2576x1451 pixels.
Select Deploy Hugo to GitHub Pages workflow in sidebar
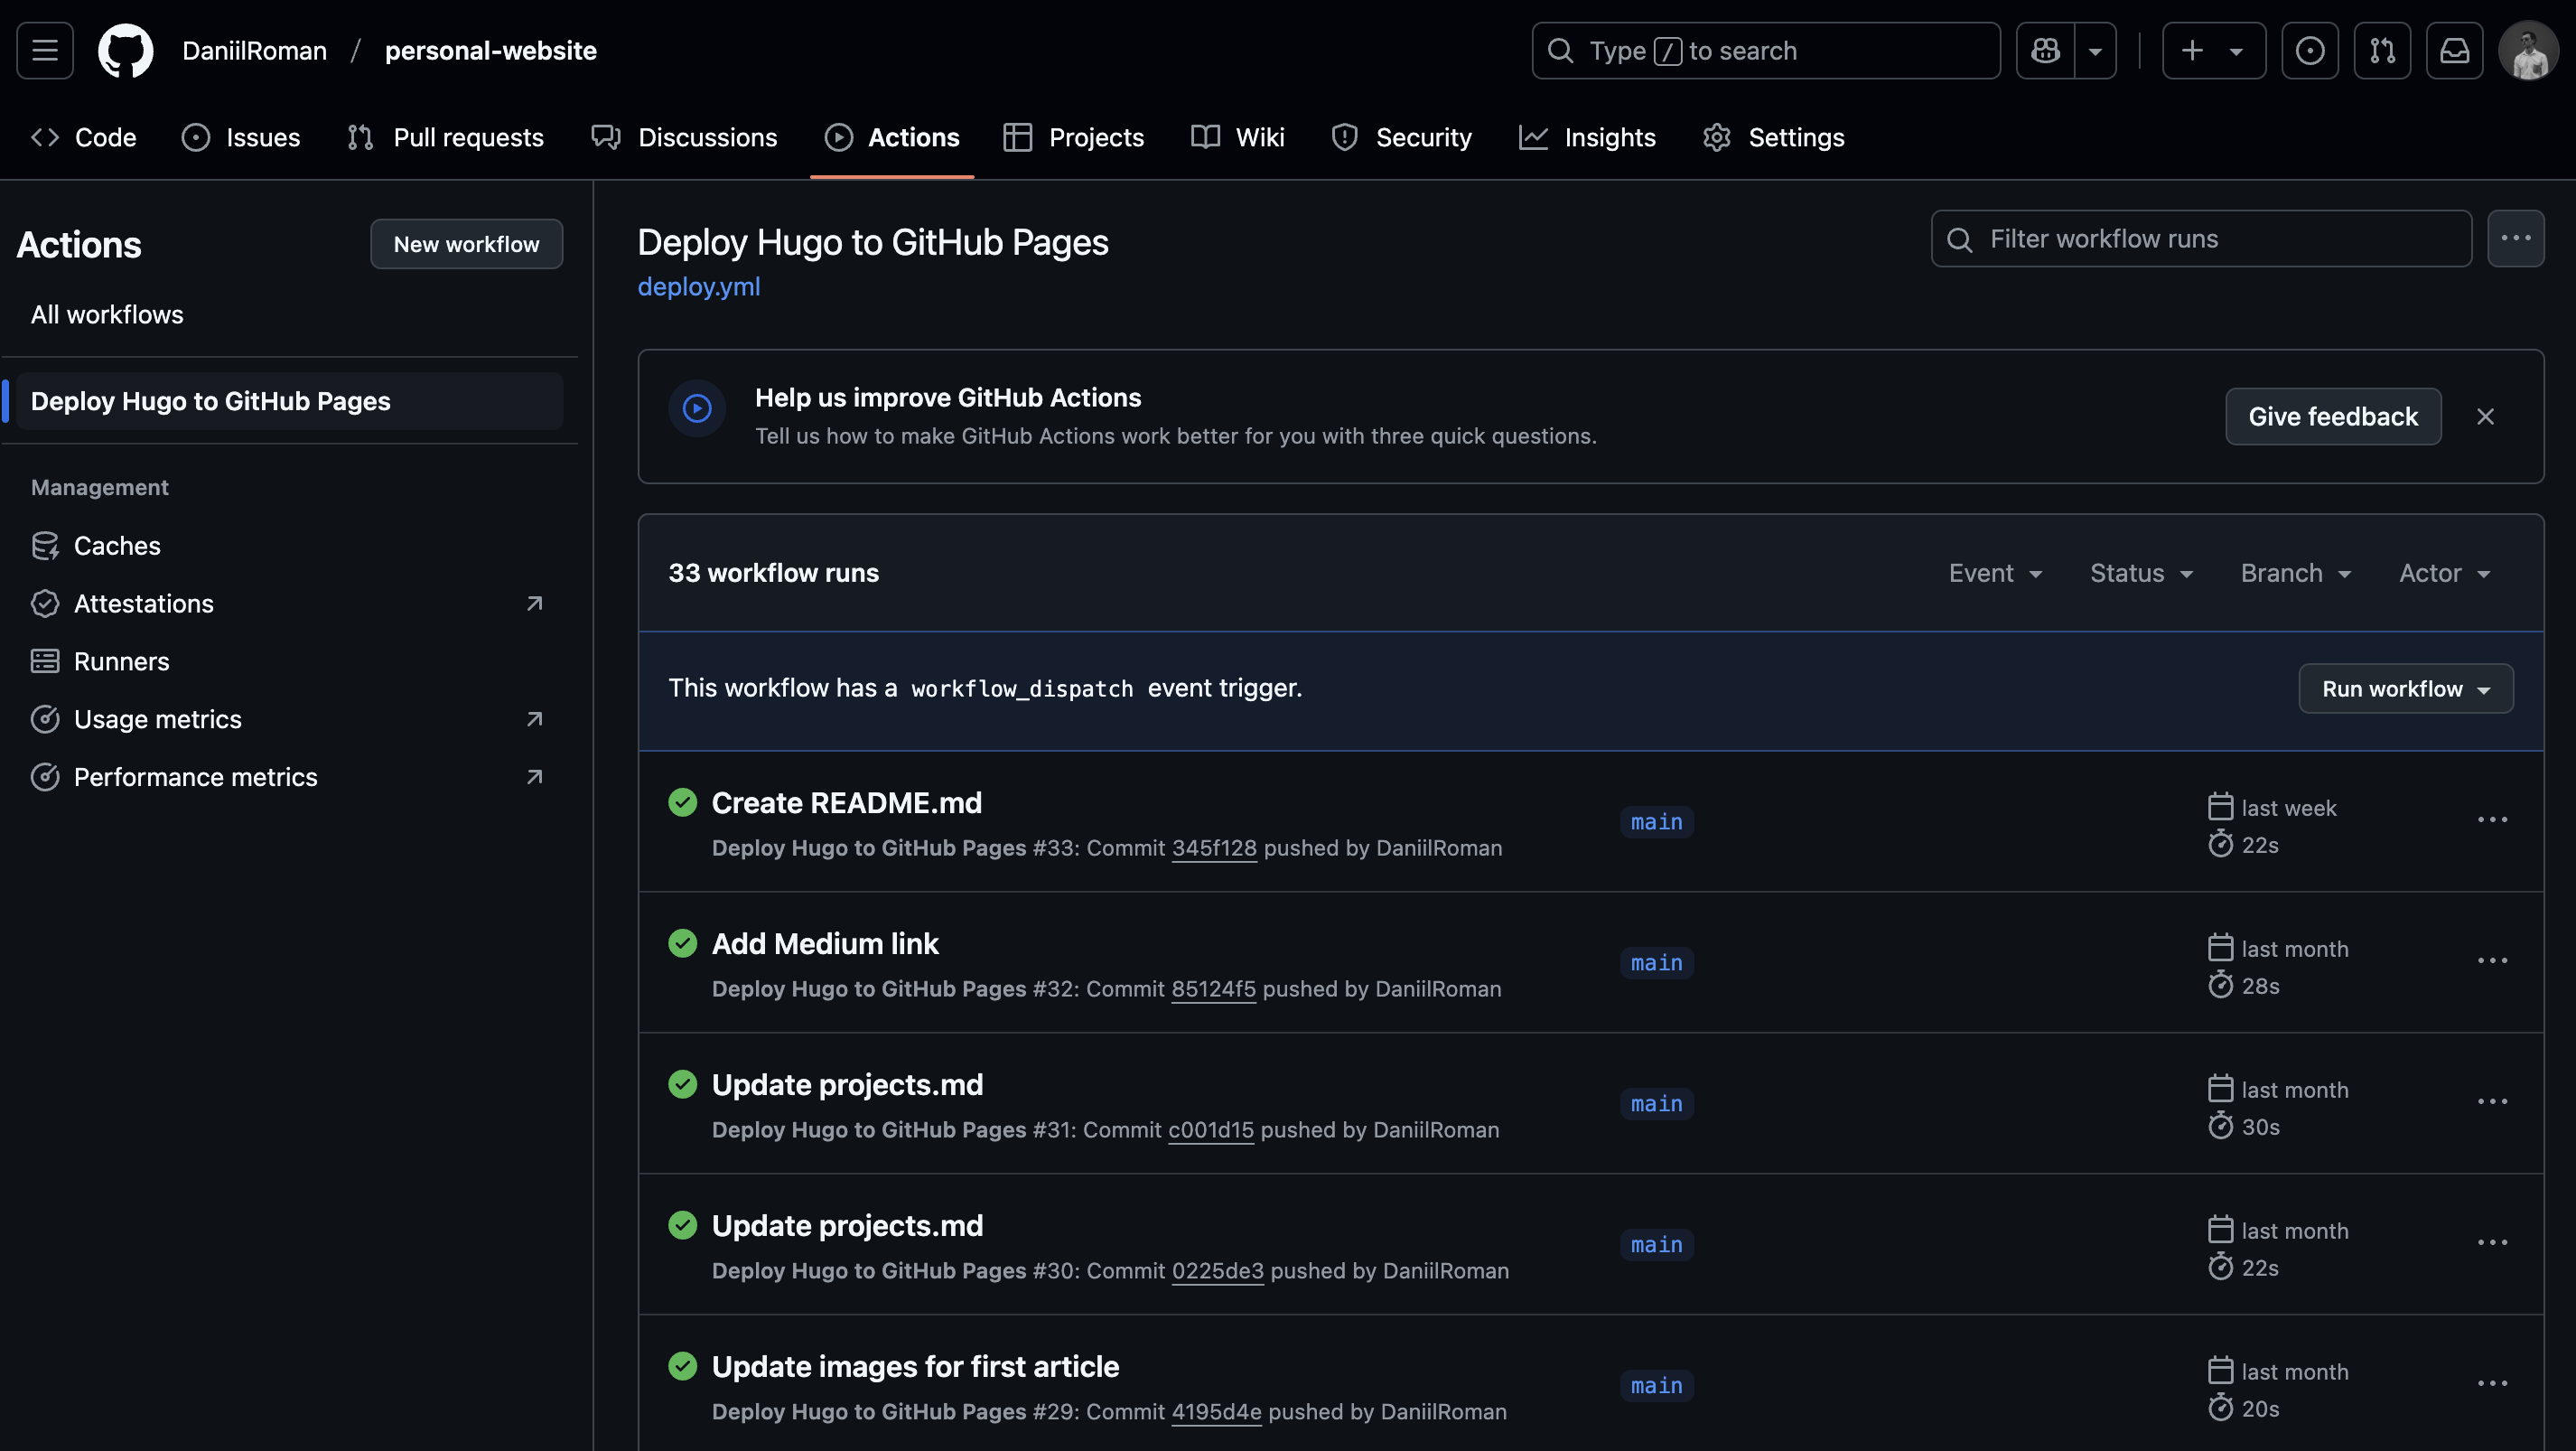pyautogui.click(x=290, y=401)
